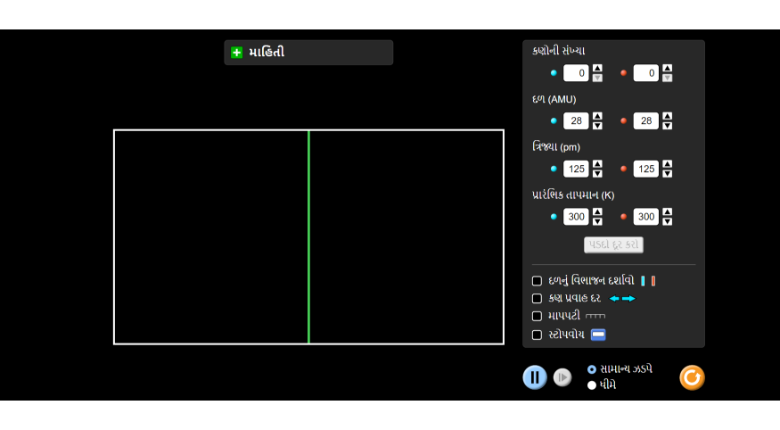Reset the simulation with the orange button
The image size is (780, 430).
coord(692,377)
